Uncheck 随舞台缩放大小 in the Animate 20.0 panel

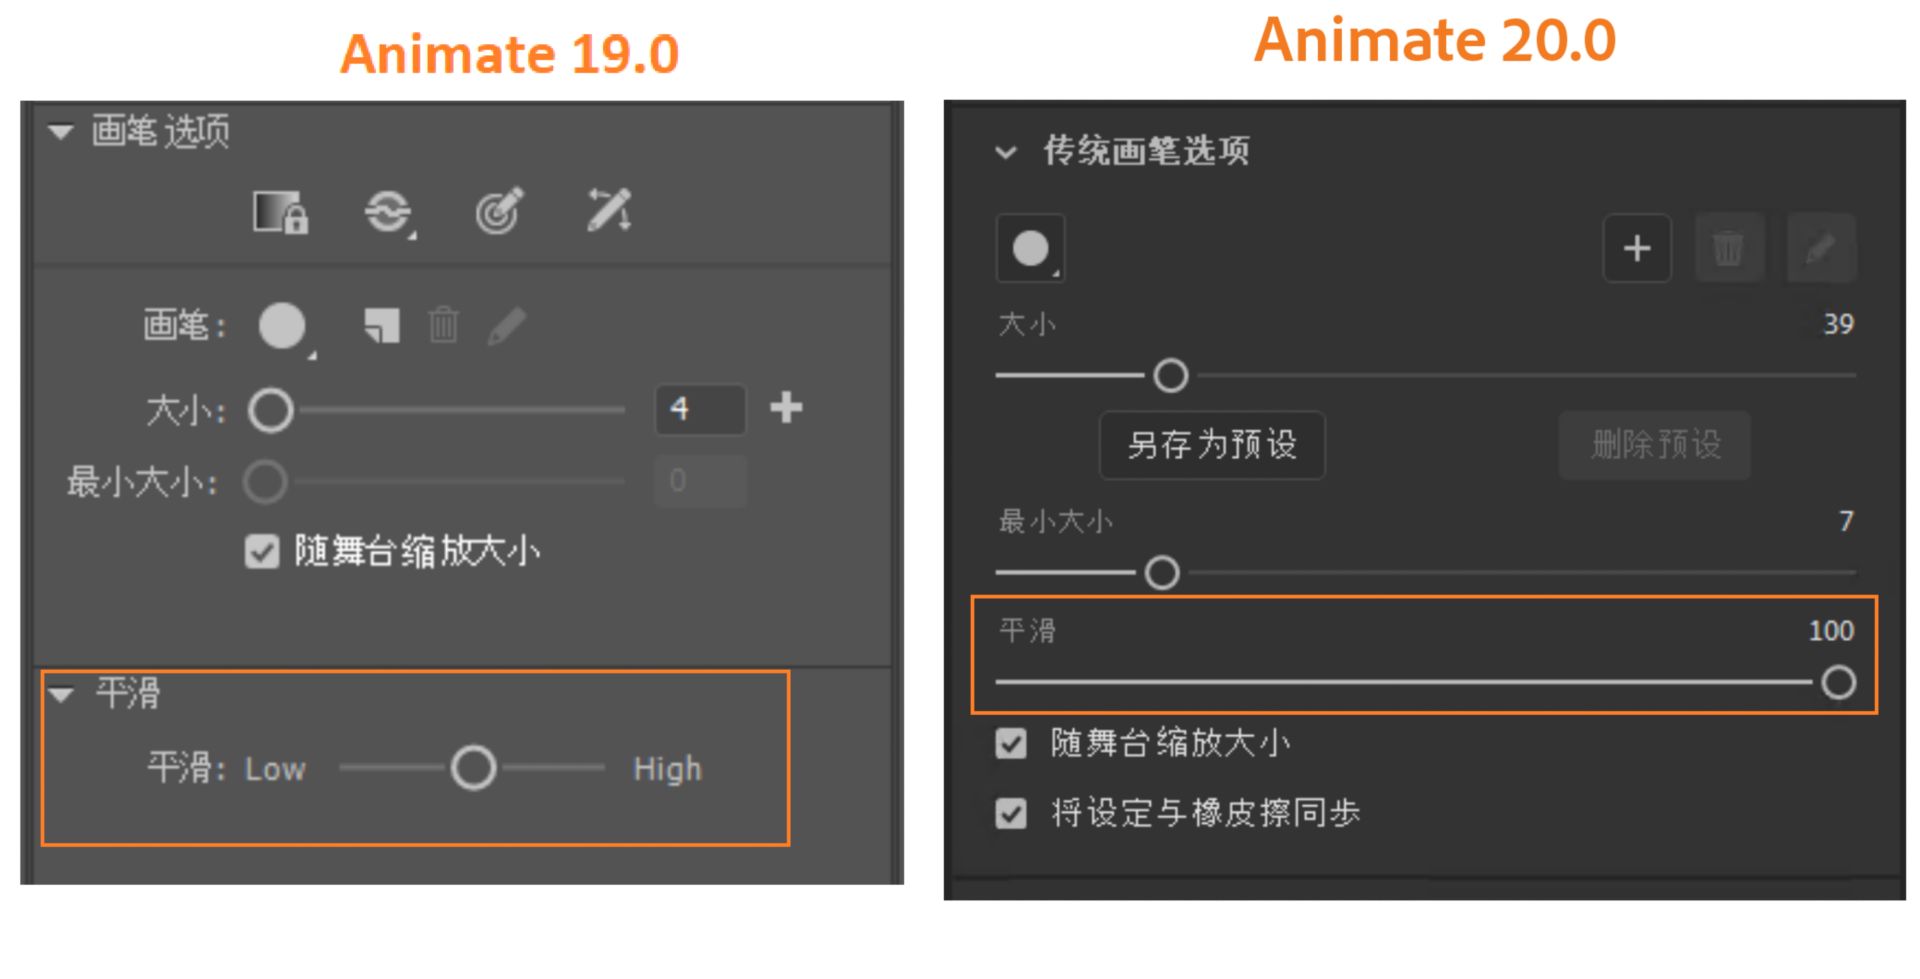click(x=1011, y=743)
